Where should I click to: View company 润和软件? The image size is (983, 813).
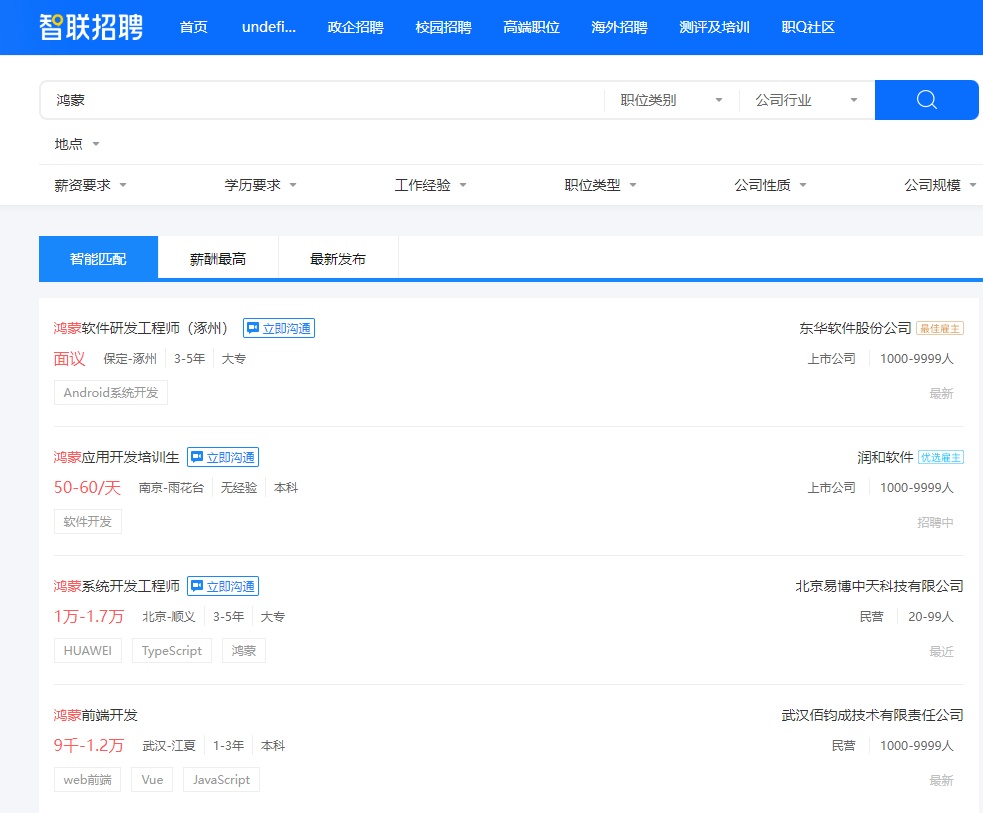click(885, 457)
